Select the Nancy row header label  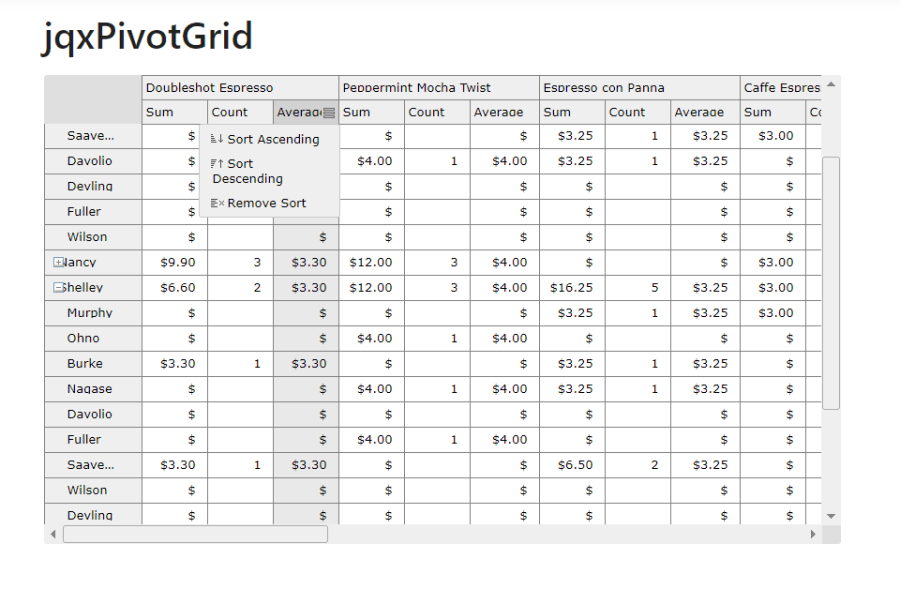point(79,262)
